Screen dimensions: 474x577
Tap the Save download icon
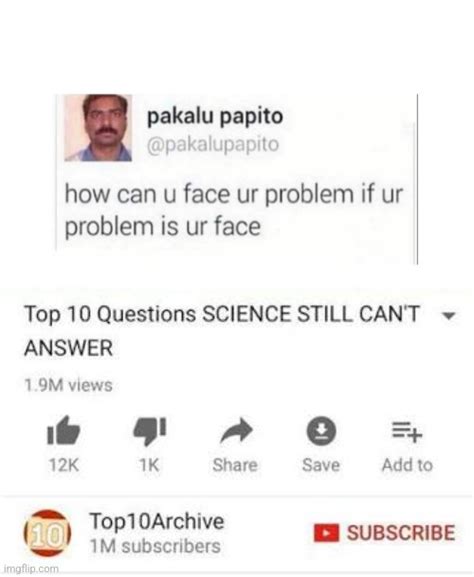(321, 430)
